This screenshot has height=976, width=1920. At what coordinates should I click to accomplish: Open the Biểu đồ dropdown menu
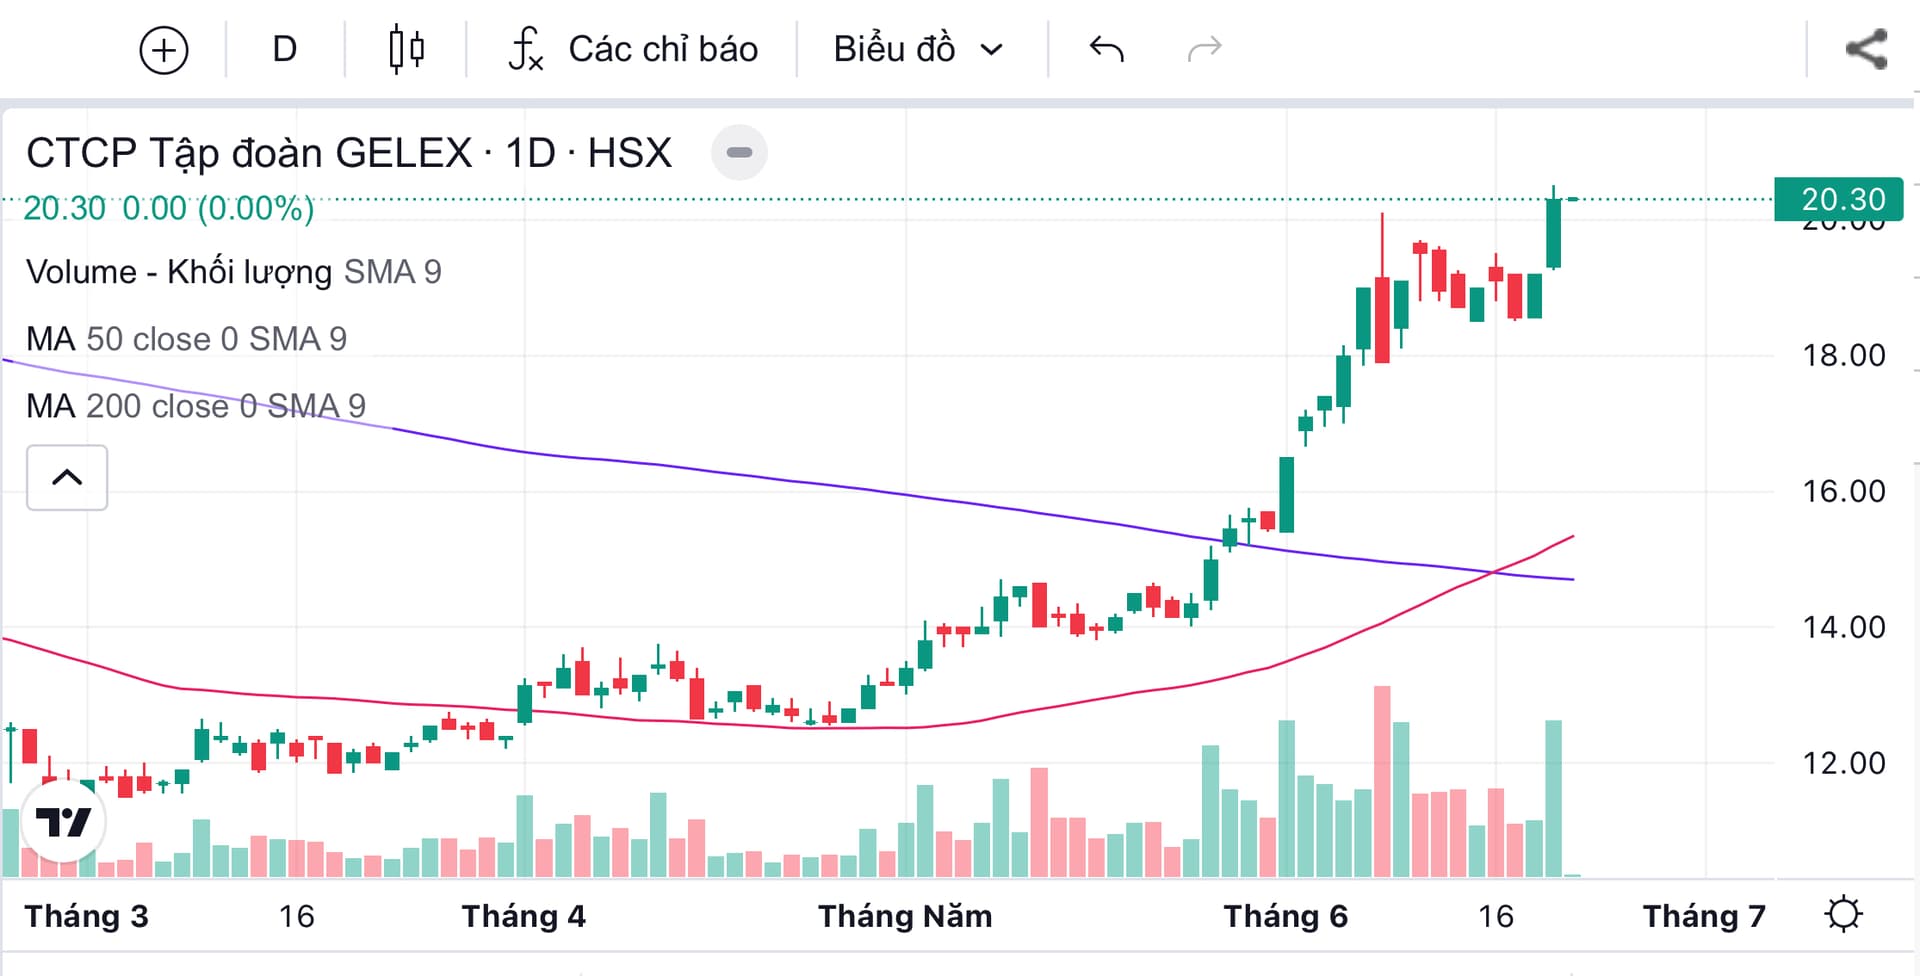coord(917,49)
